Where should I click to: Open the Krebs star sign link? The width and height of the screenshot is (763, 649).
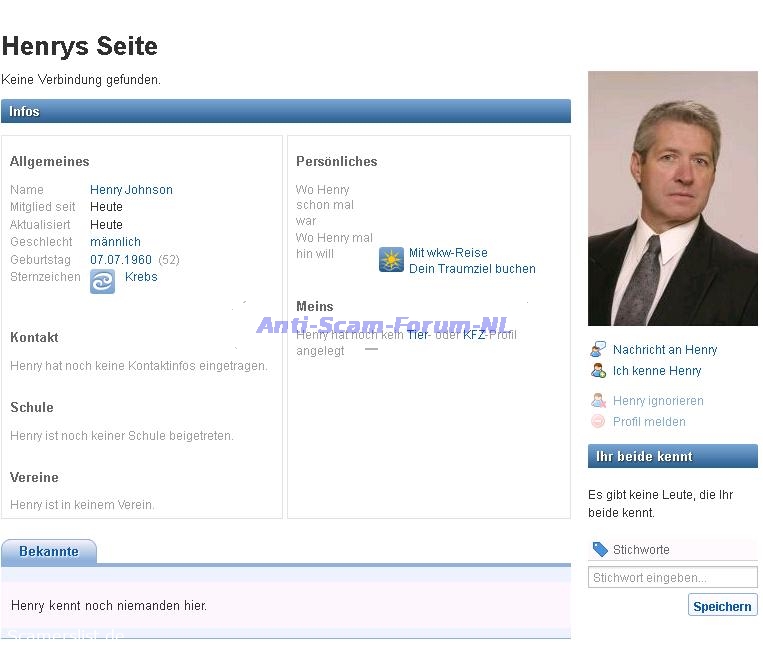(x=141, y=277)
